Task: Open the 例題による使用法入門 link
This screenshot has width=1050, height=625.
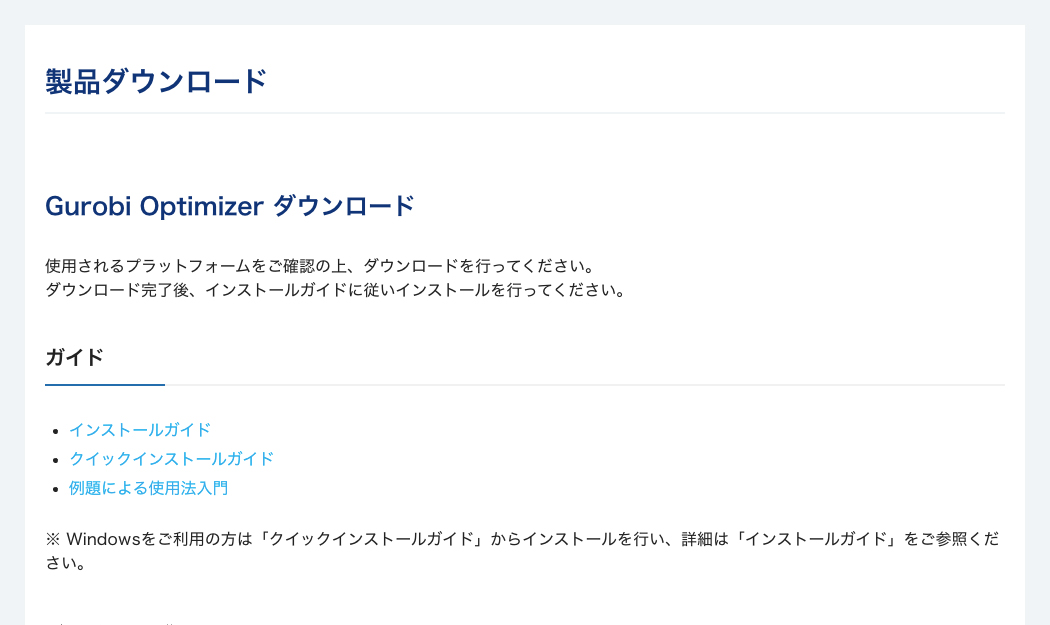Action: [148, 488]
